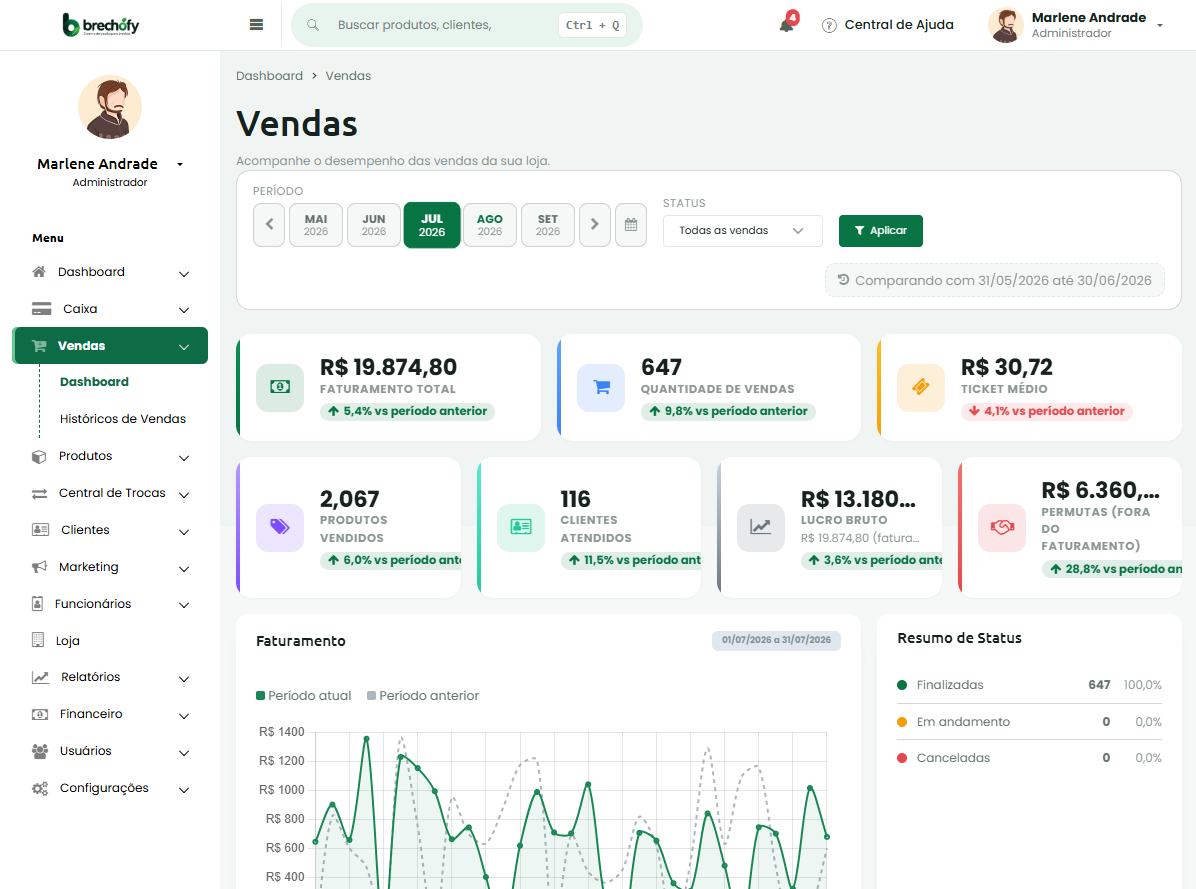Open the notifications bell
This screenshot has width=1196, height=889.
[x=786, y=25]
